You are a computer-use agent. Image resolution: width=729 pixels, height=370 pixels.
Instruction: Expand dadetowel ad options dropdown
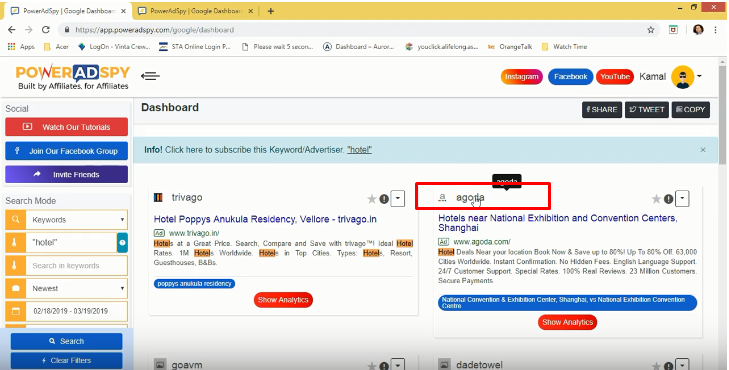click(682, 364)
